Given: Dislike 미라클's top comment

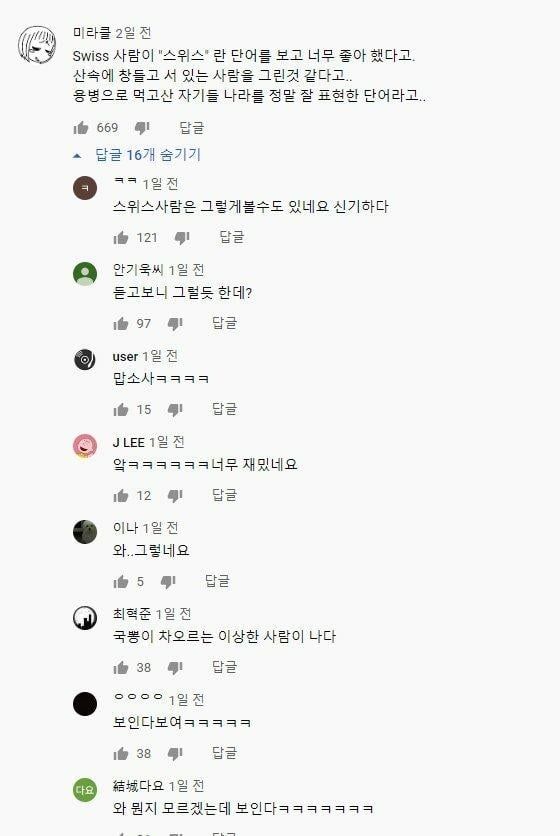Looking at the screenshot, I should (x=142, y=128).
